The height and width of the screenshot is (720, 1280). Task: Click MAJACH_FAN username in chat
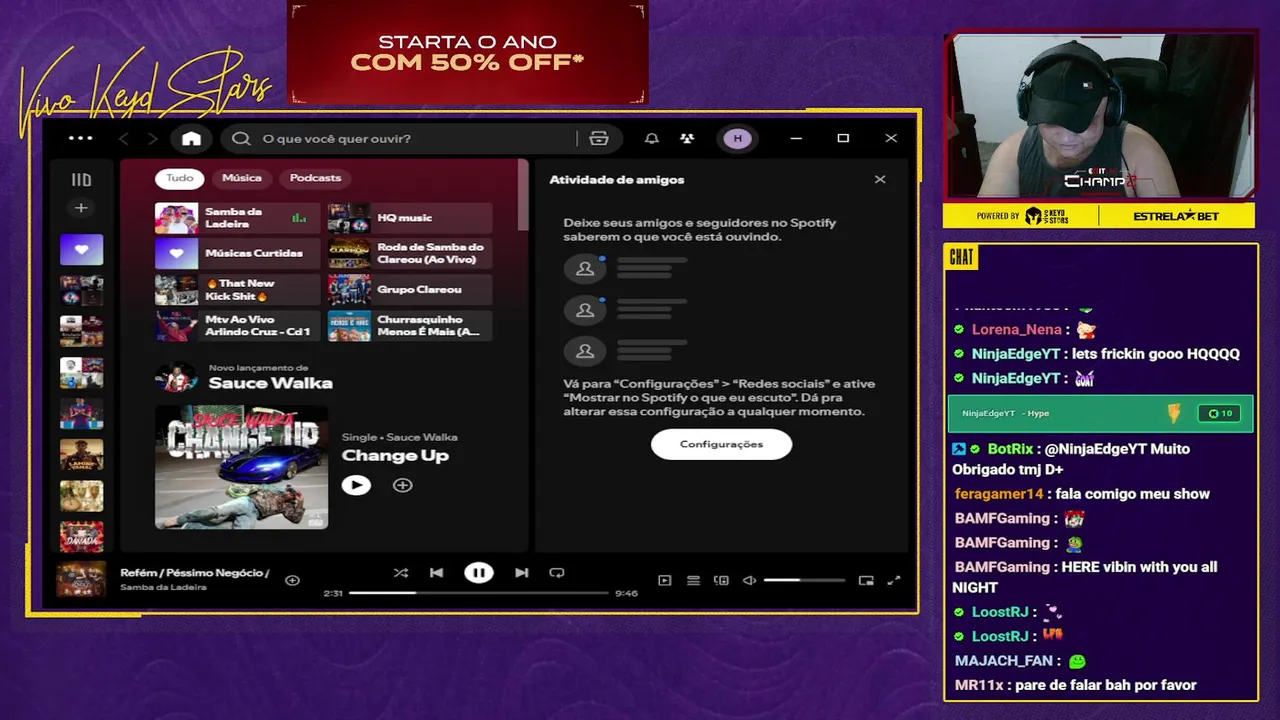(x=1003, y=661)
